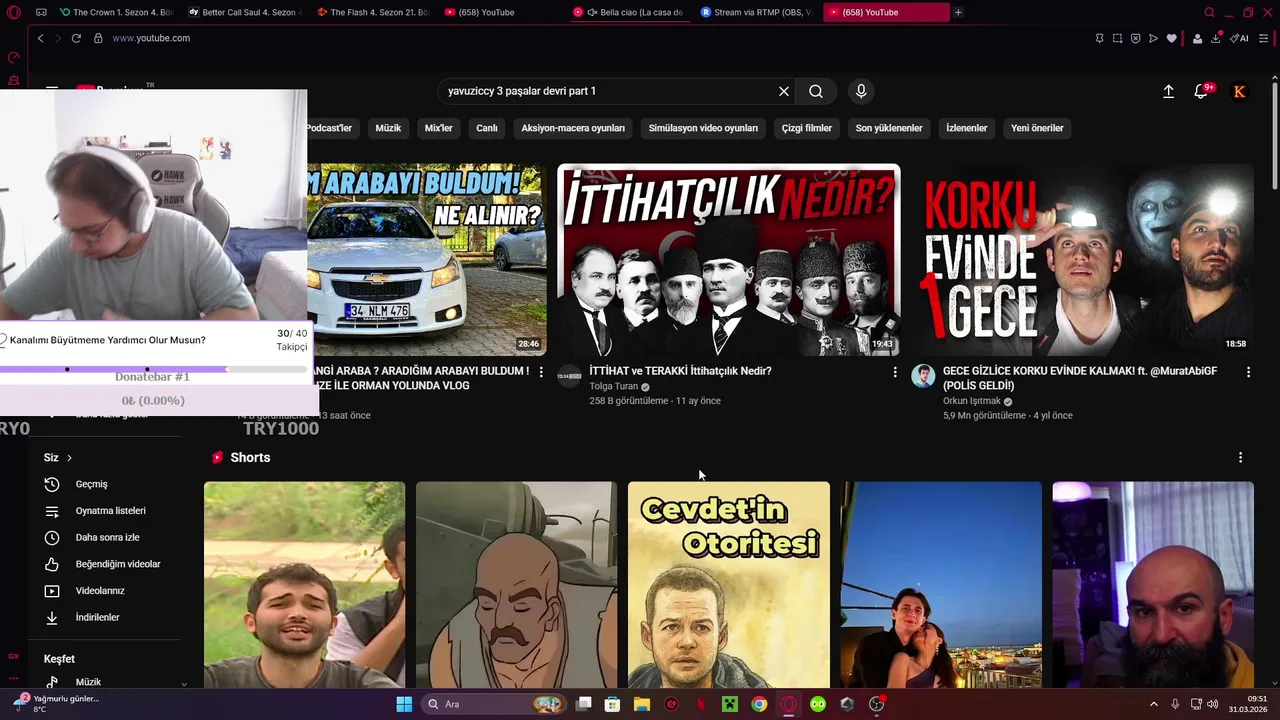The image size is (1280, 720).
Task: Open Microsoft Store from taskbar
Action: pyautogui.click(x=612, y=704)
